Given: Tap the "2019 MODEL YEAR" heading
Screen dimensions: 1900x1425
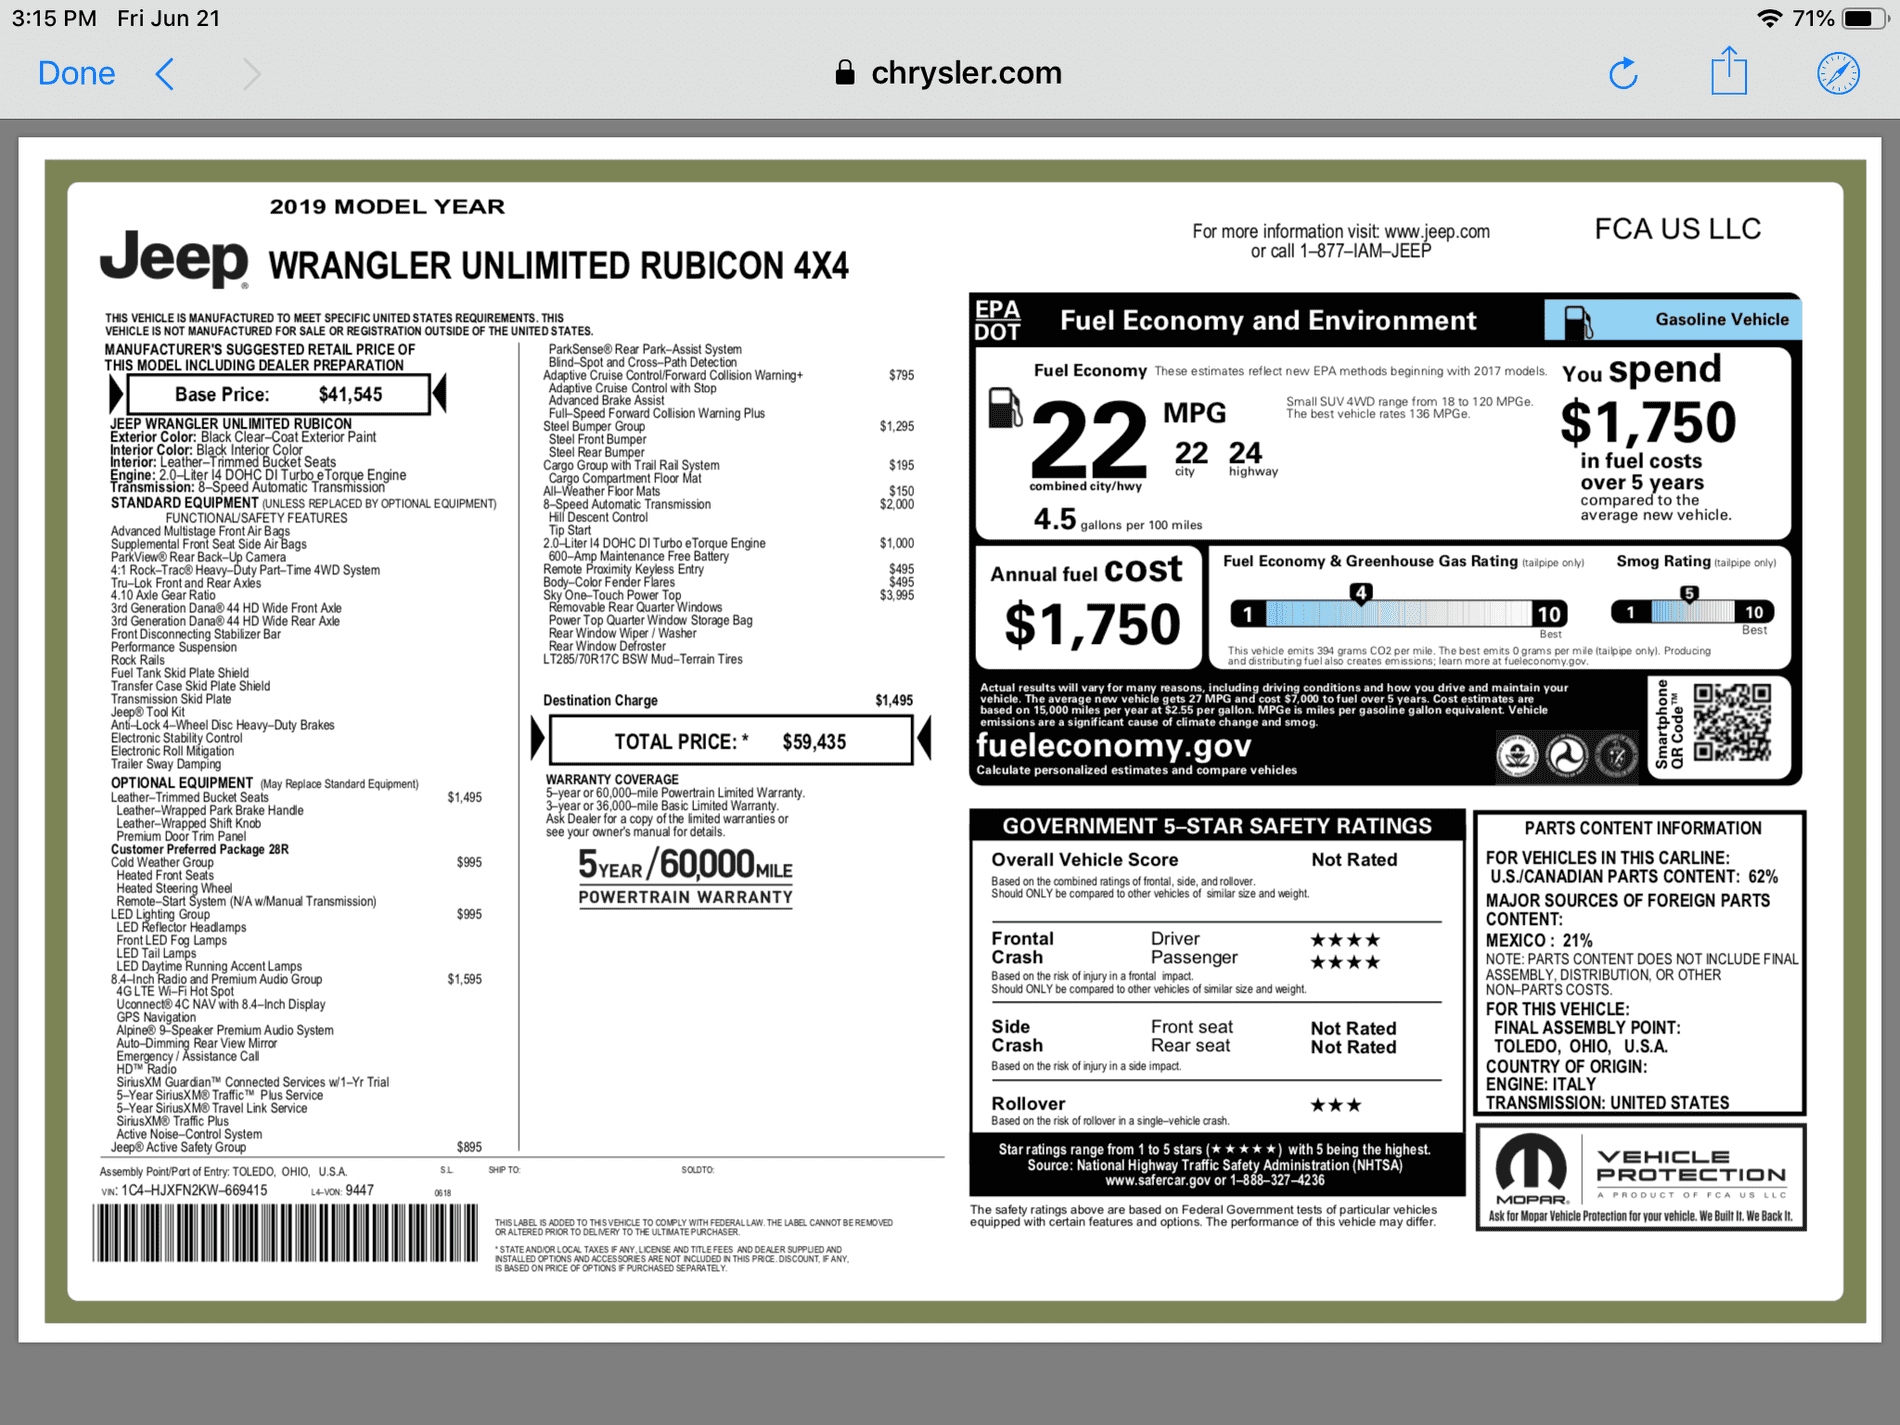Looking at the screenshot, I should click(x=387, y=207).
